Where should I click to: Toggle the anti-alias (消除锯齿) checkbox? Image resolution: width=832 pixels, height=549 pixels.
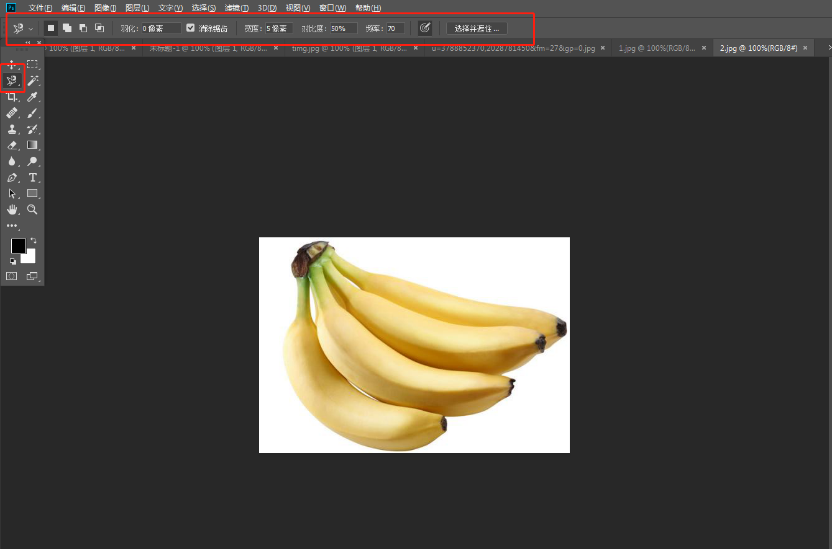click(x=190, y=28)
